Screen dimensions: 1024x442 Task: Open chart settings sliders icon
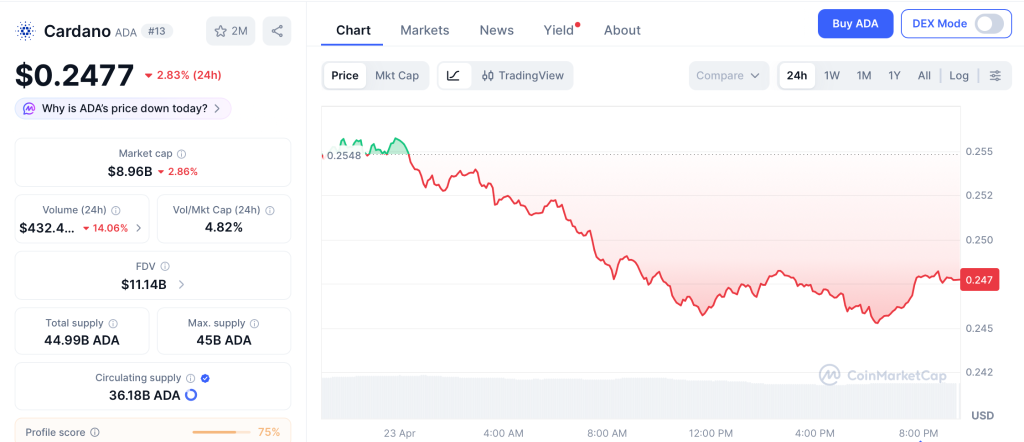[994, 75]
